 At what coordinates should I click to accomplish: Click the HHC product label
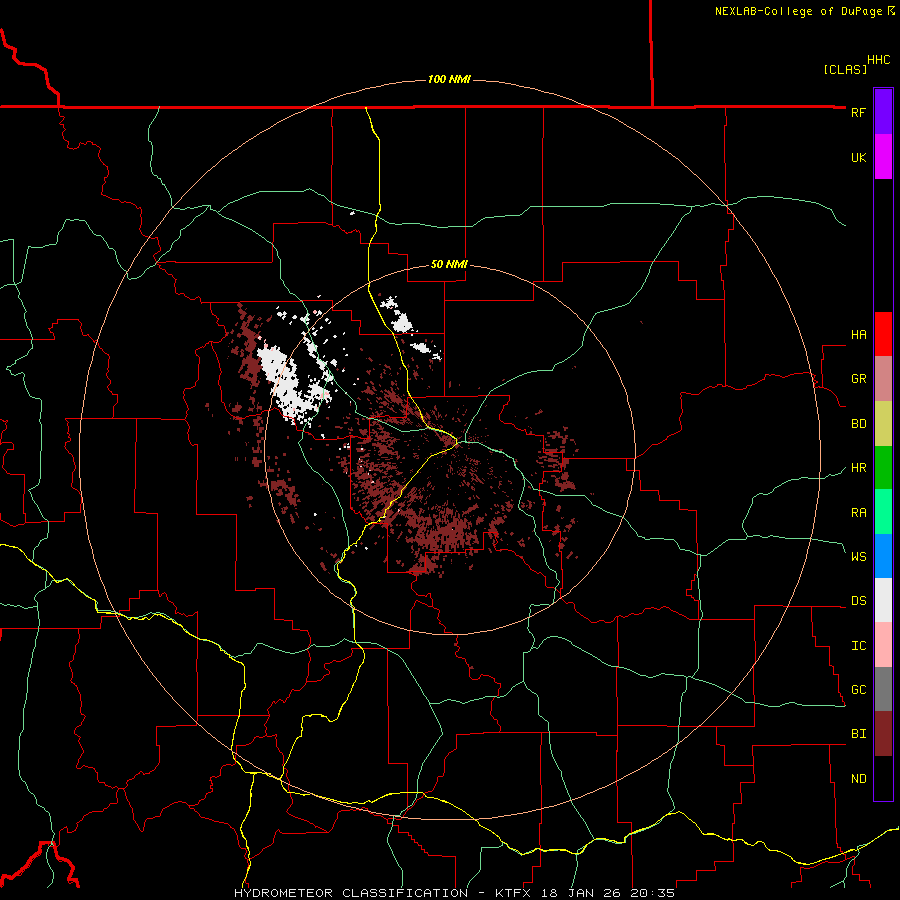click(x=879, y=60)
